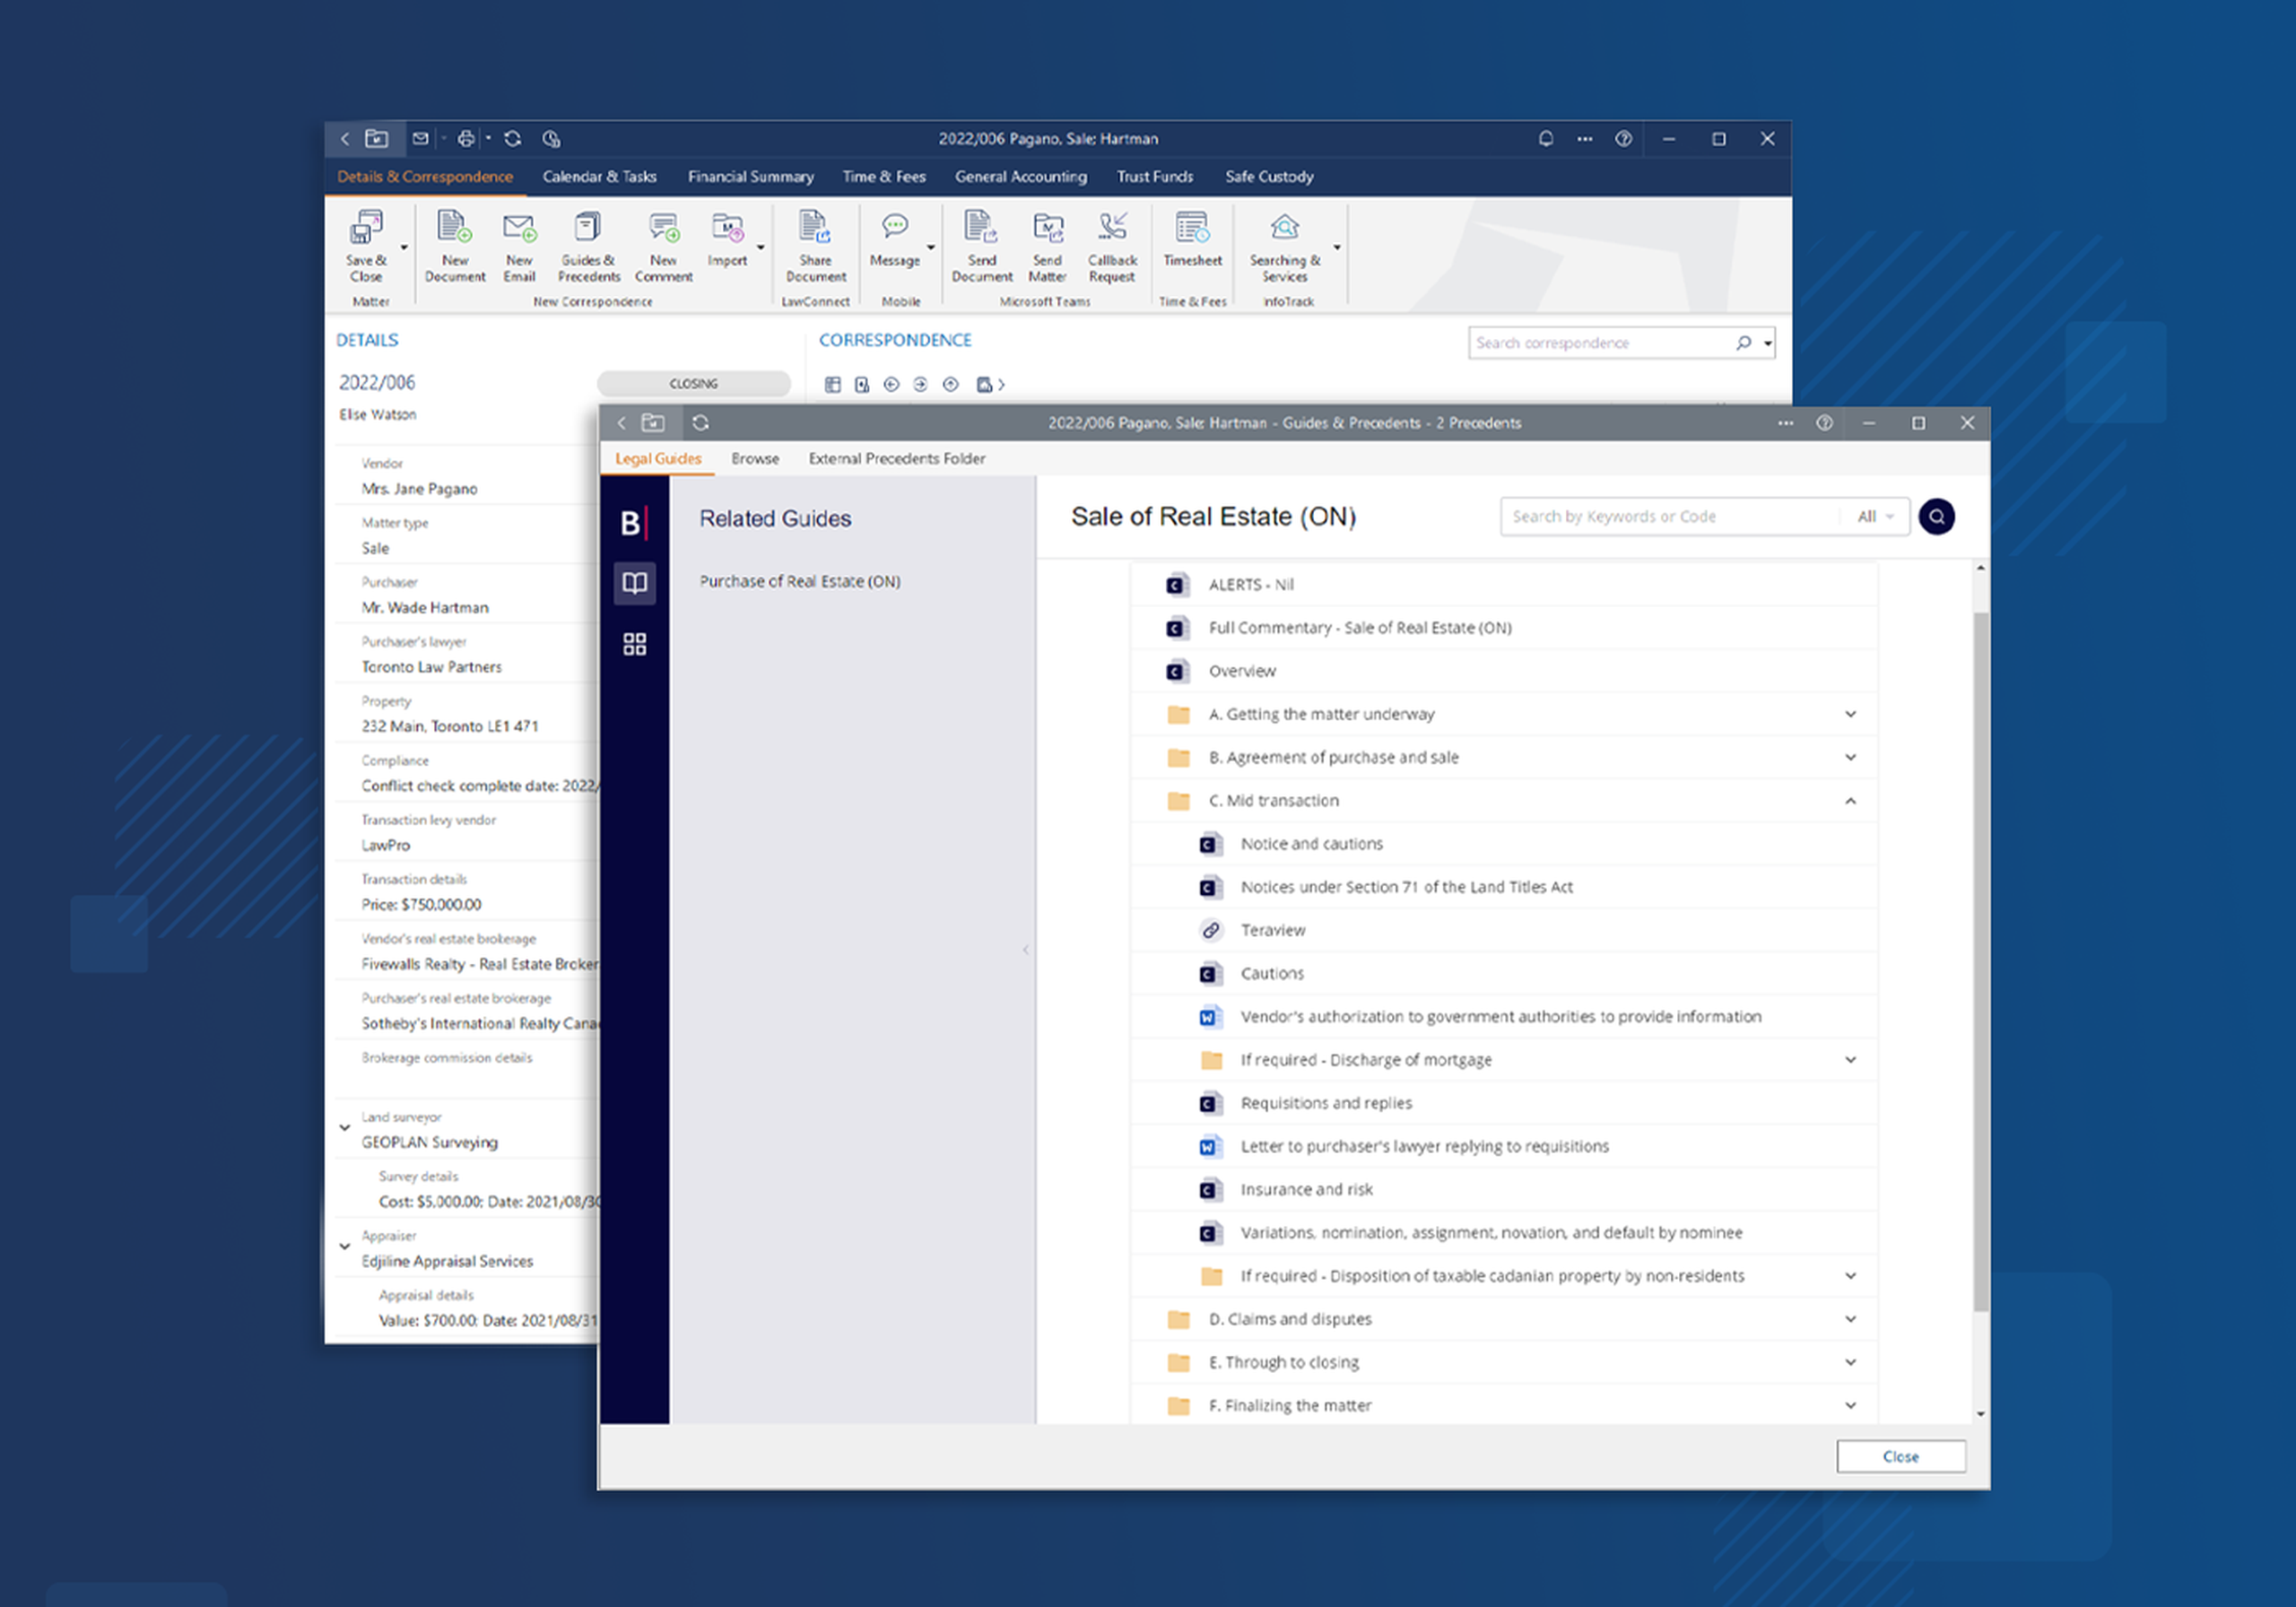Open the External Precedents Folder tab
Viewport: 2296px width, 1607px height.
pos(896,458)
